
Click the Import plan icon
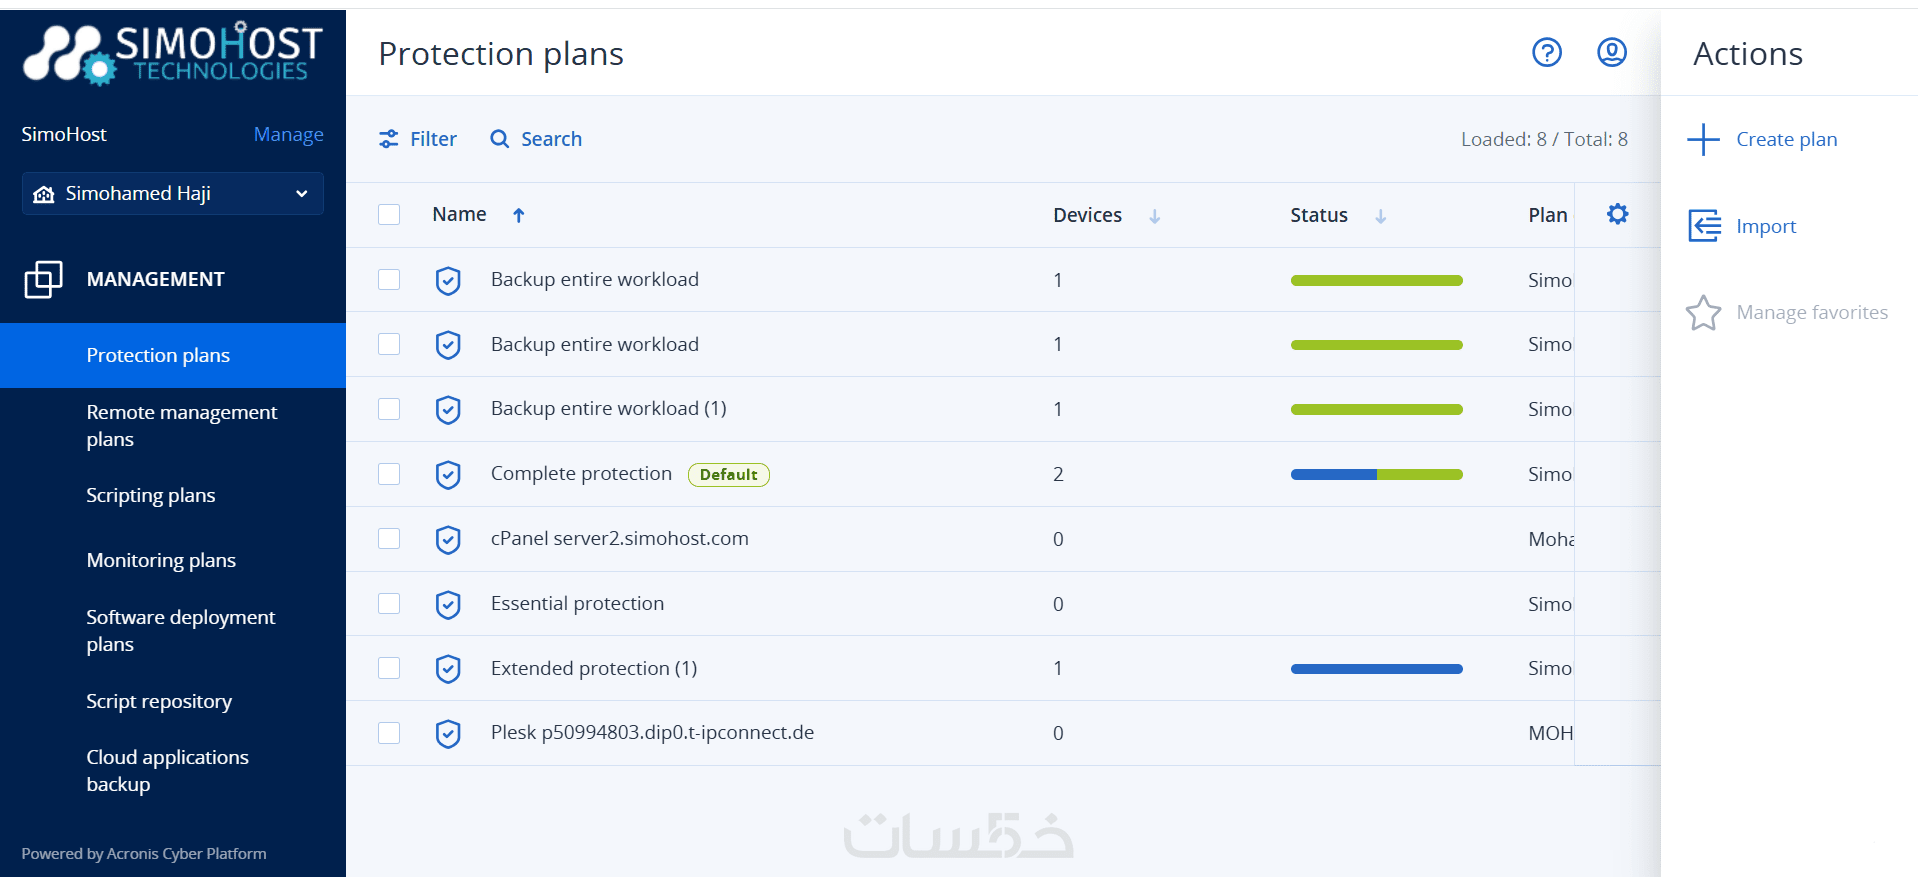(x=1704, y=226)
